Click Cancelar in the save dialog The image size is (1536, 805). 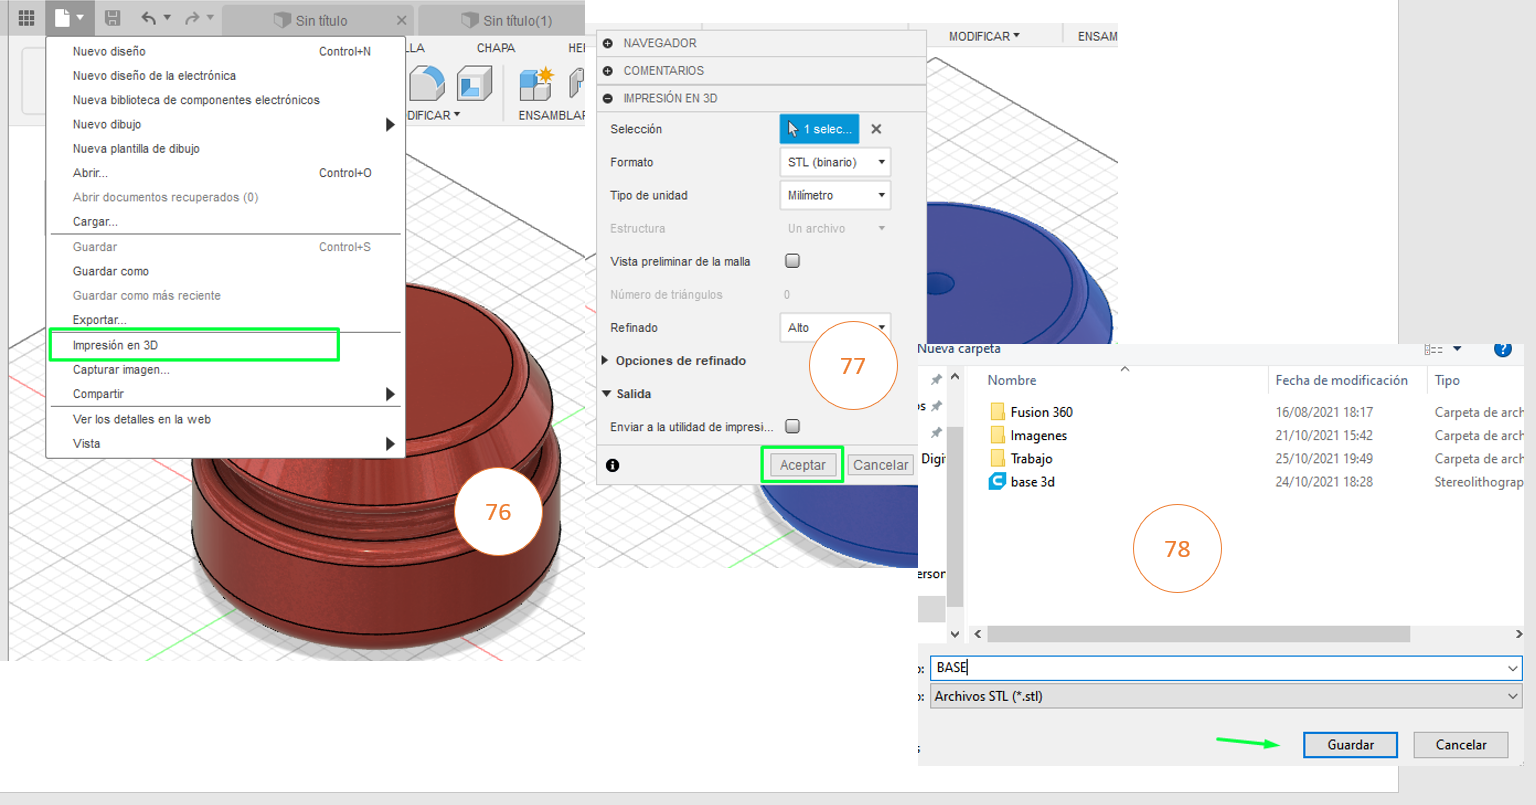(1461, 745)
